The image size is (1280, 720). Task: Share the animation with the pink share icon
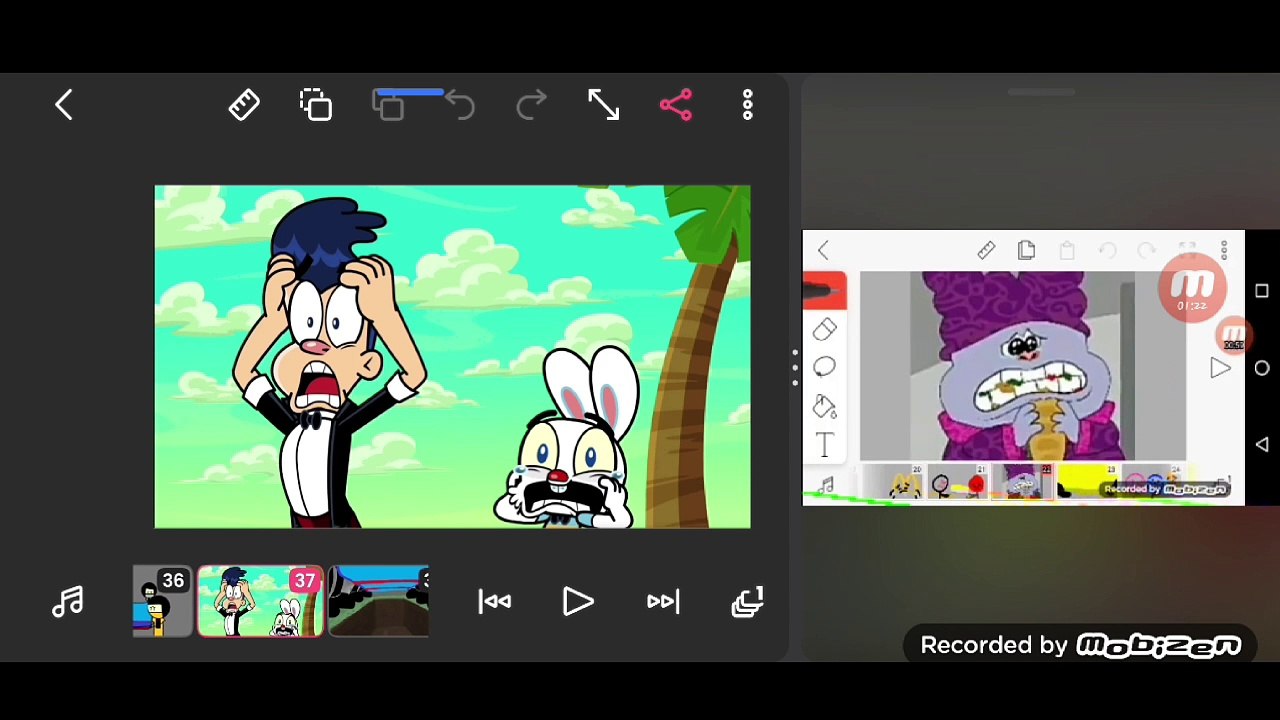(675, 105)
